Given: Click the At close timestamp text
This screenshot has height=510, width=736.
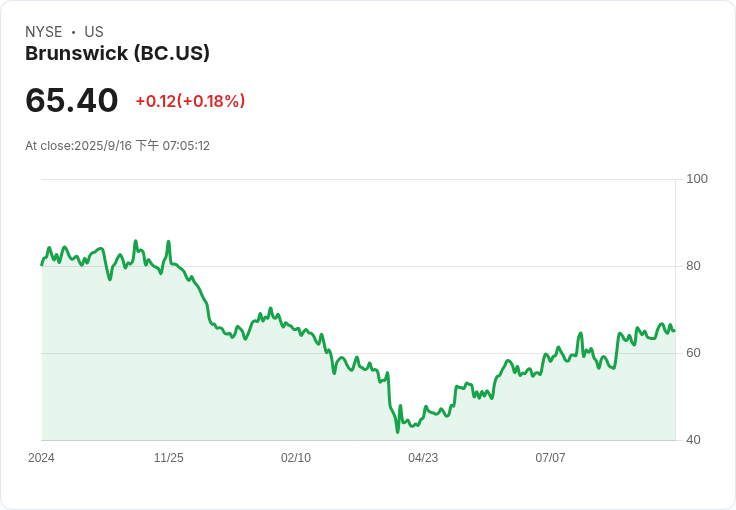Looking at the screenshot, I should pos(117,146).
